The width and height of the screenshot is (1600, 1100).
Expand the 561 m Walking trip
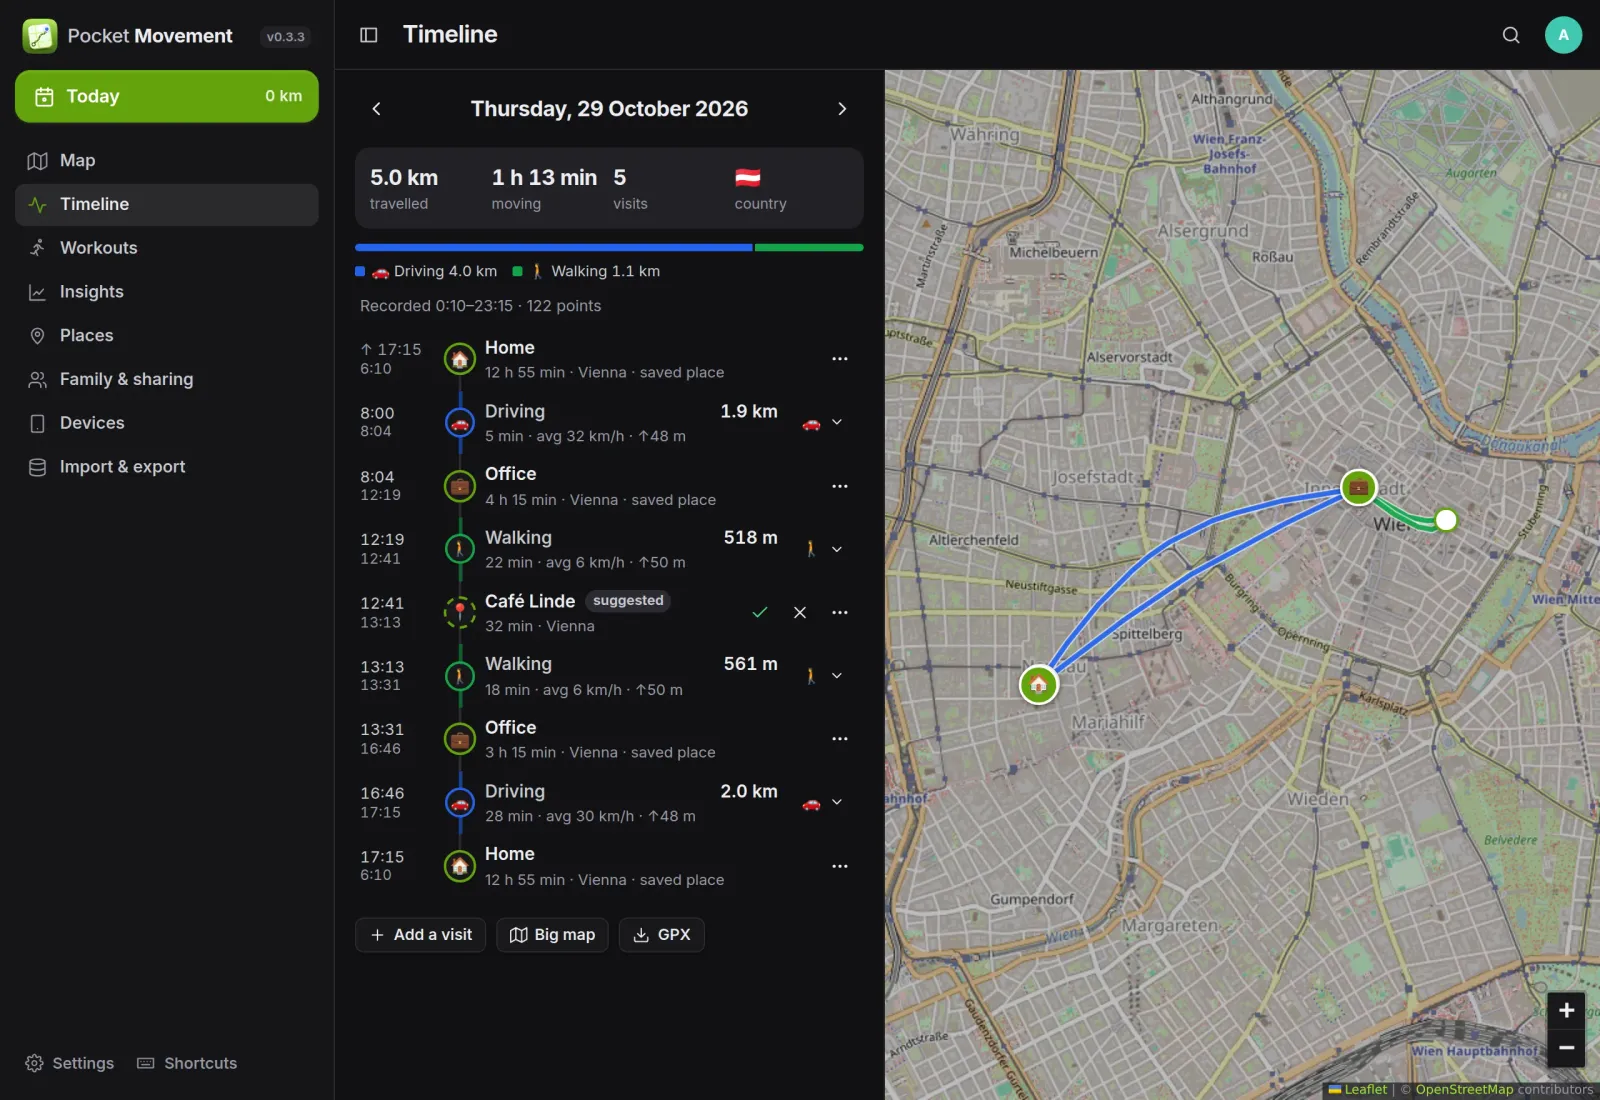(x=837, y=676)
